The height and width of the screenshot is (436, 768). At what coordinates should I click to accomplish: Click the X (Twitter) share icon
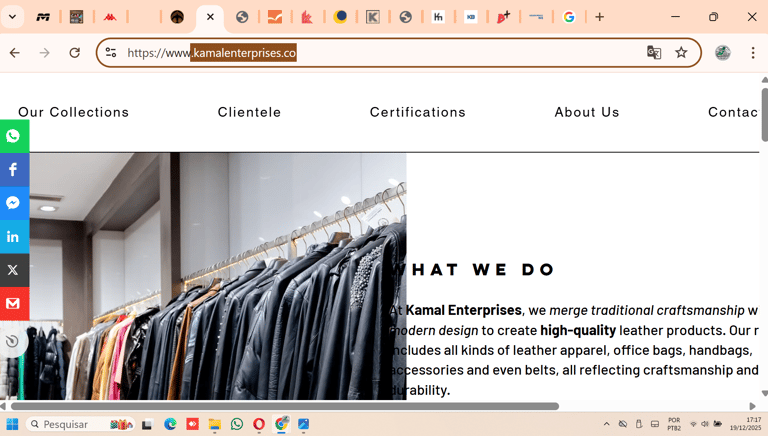pyautogui.click(x=14, y=270)
